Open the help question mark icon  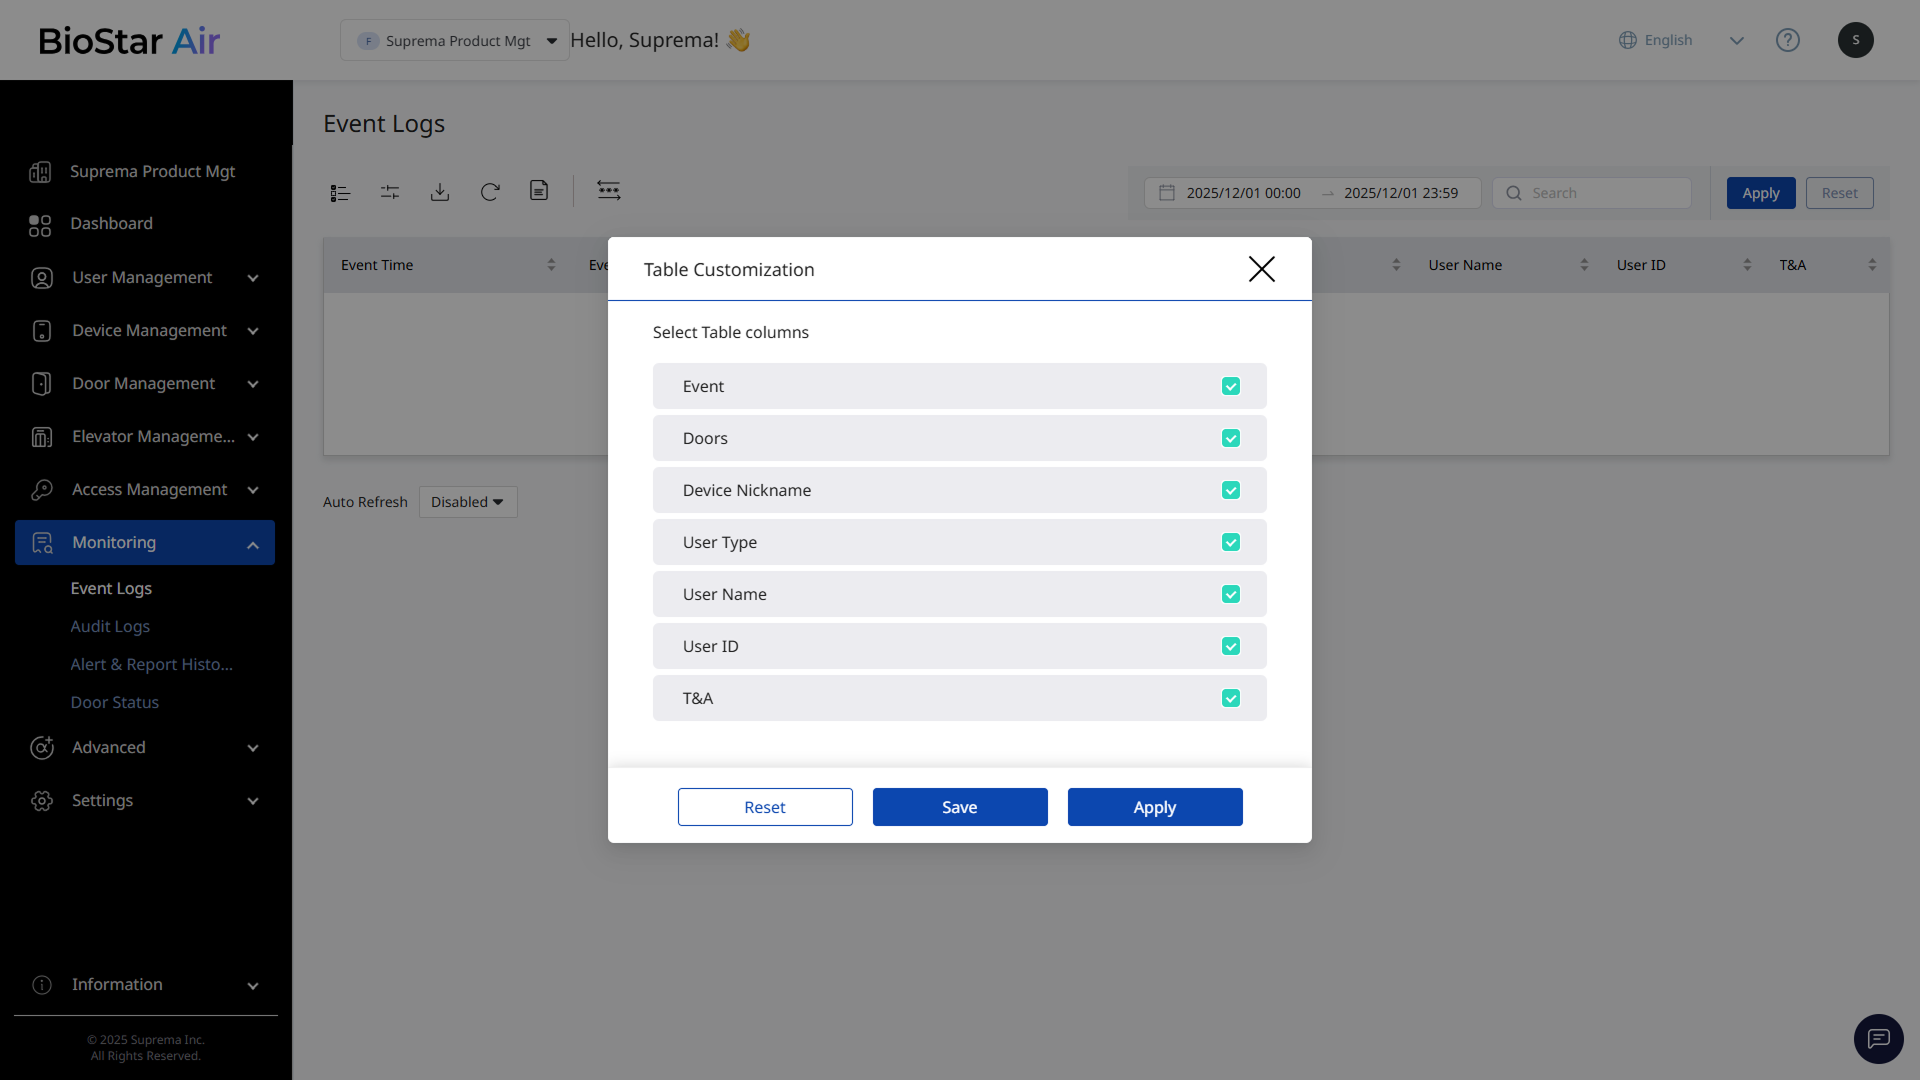pos(1787,40)
